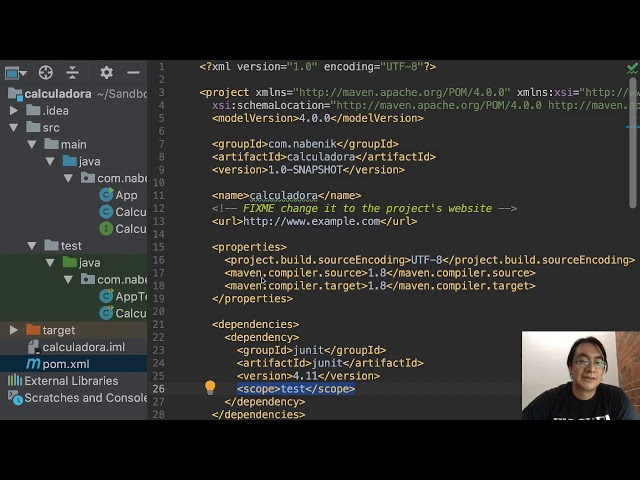Click the selected scope test line

[296, 389]
